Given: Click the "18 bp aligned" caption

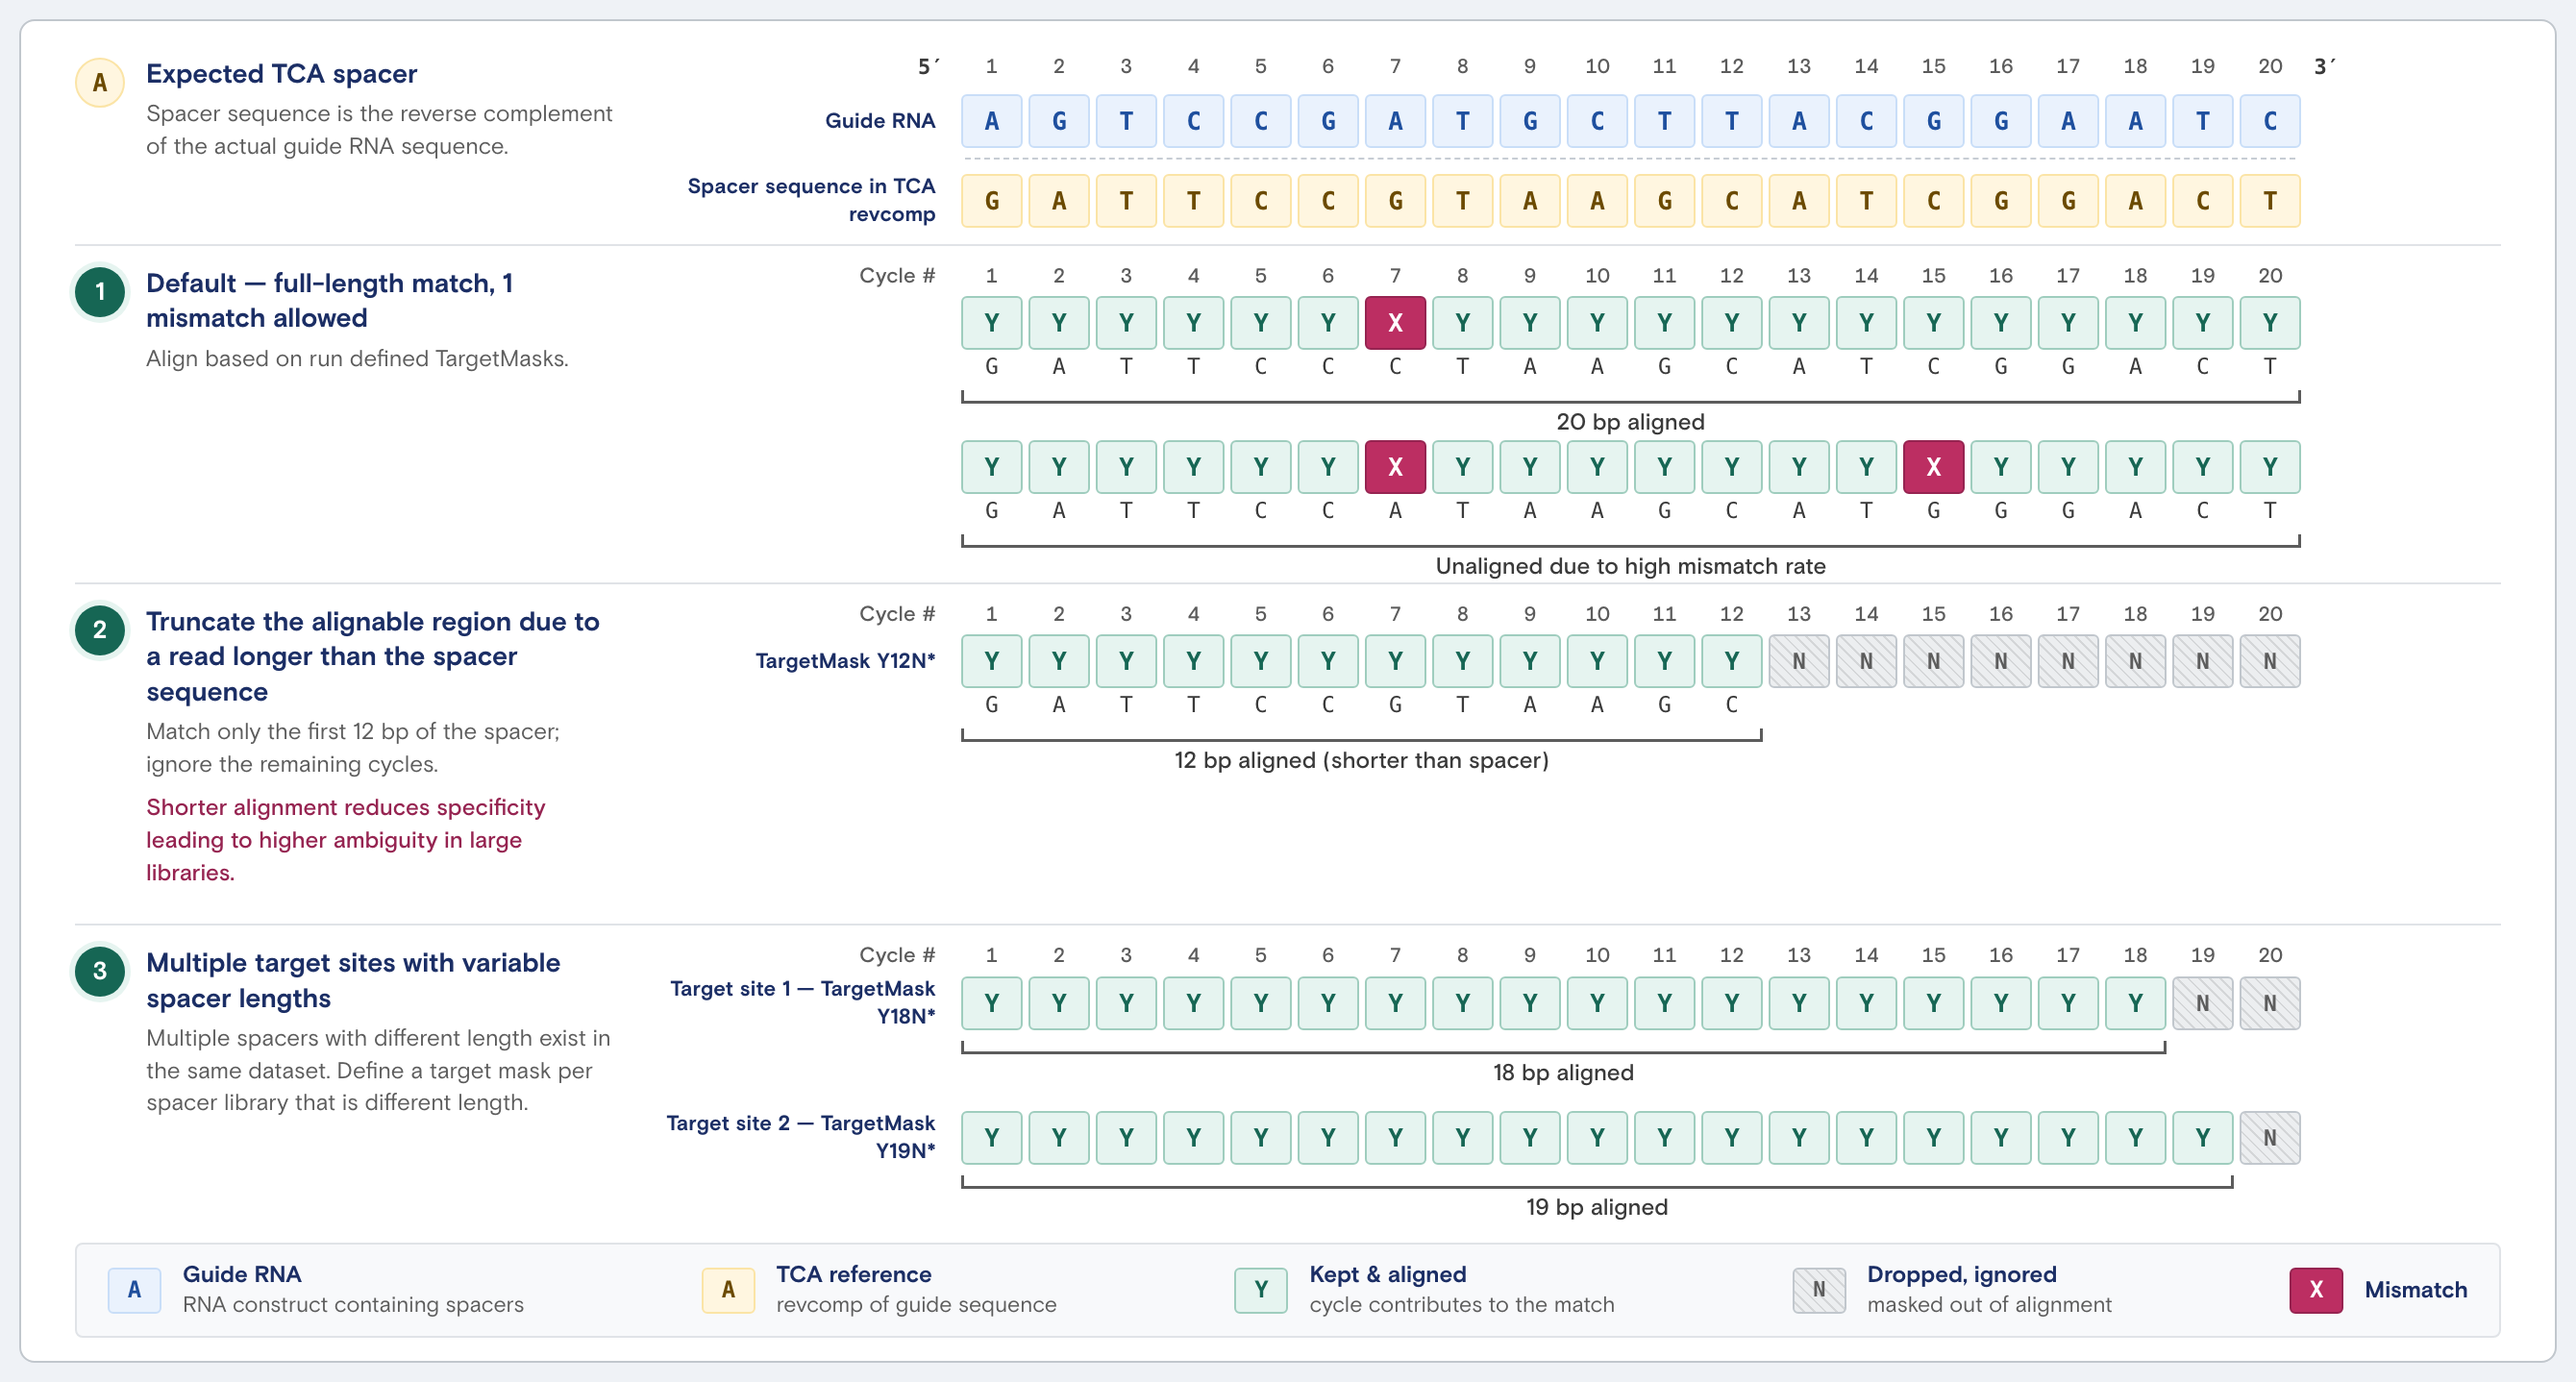Looking at the screenshot, I should 1563,1072.
